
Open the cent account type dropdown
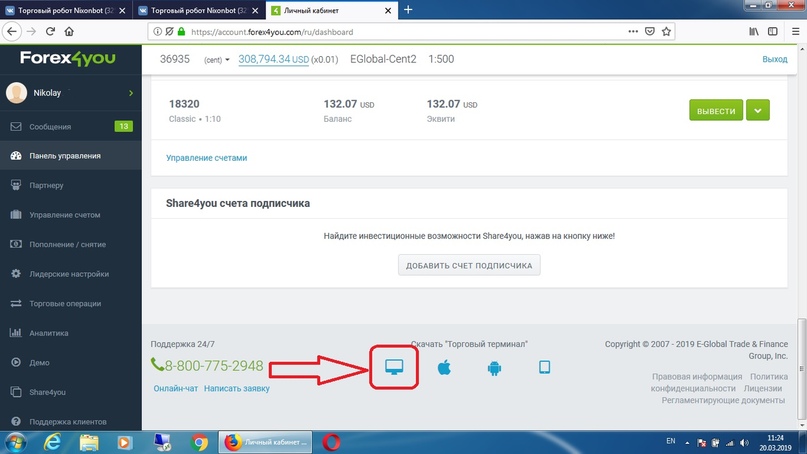pos(217,60)
